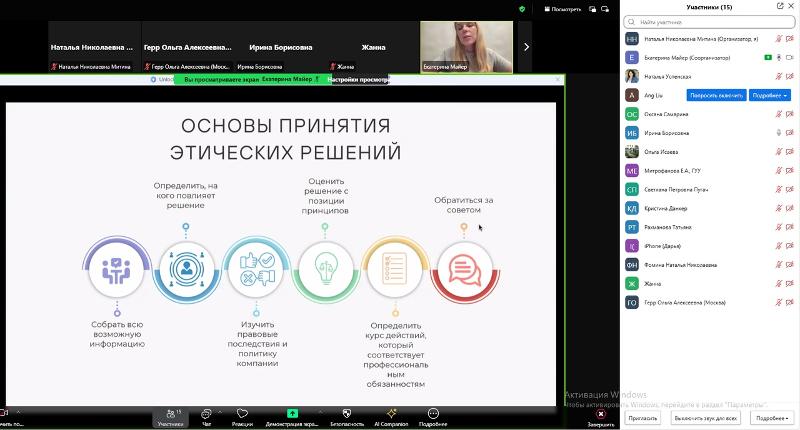The width and height of the screenshot is (800, 430).
Task: Open Настройки просмотра view options menu
Action: pyautogui.click(x=357, y=78)
